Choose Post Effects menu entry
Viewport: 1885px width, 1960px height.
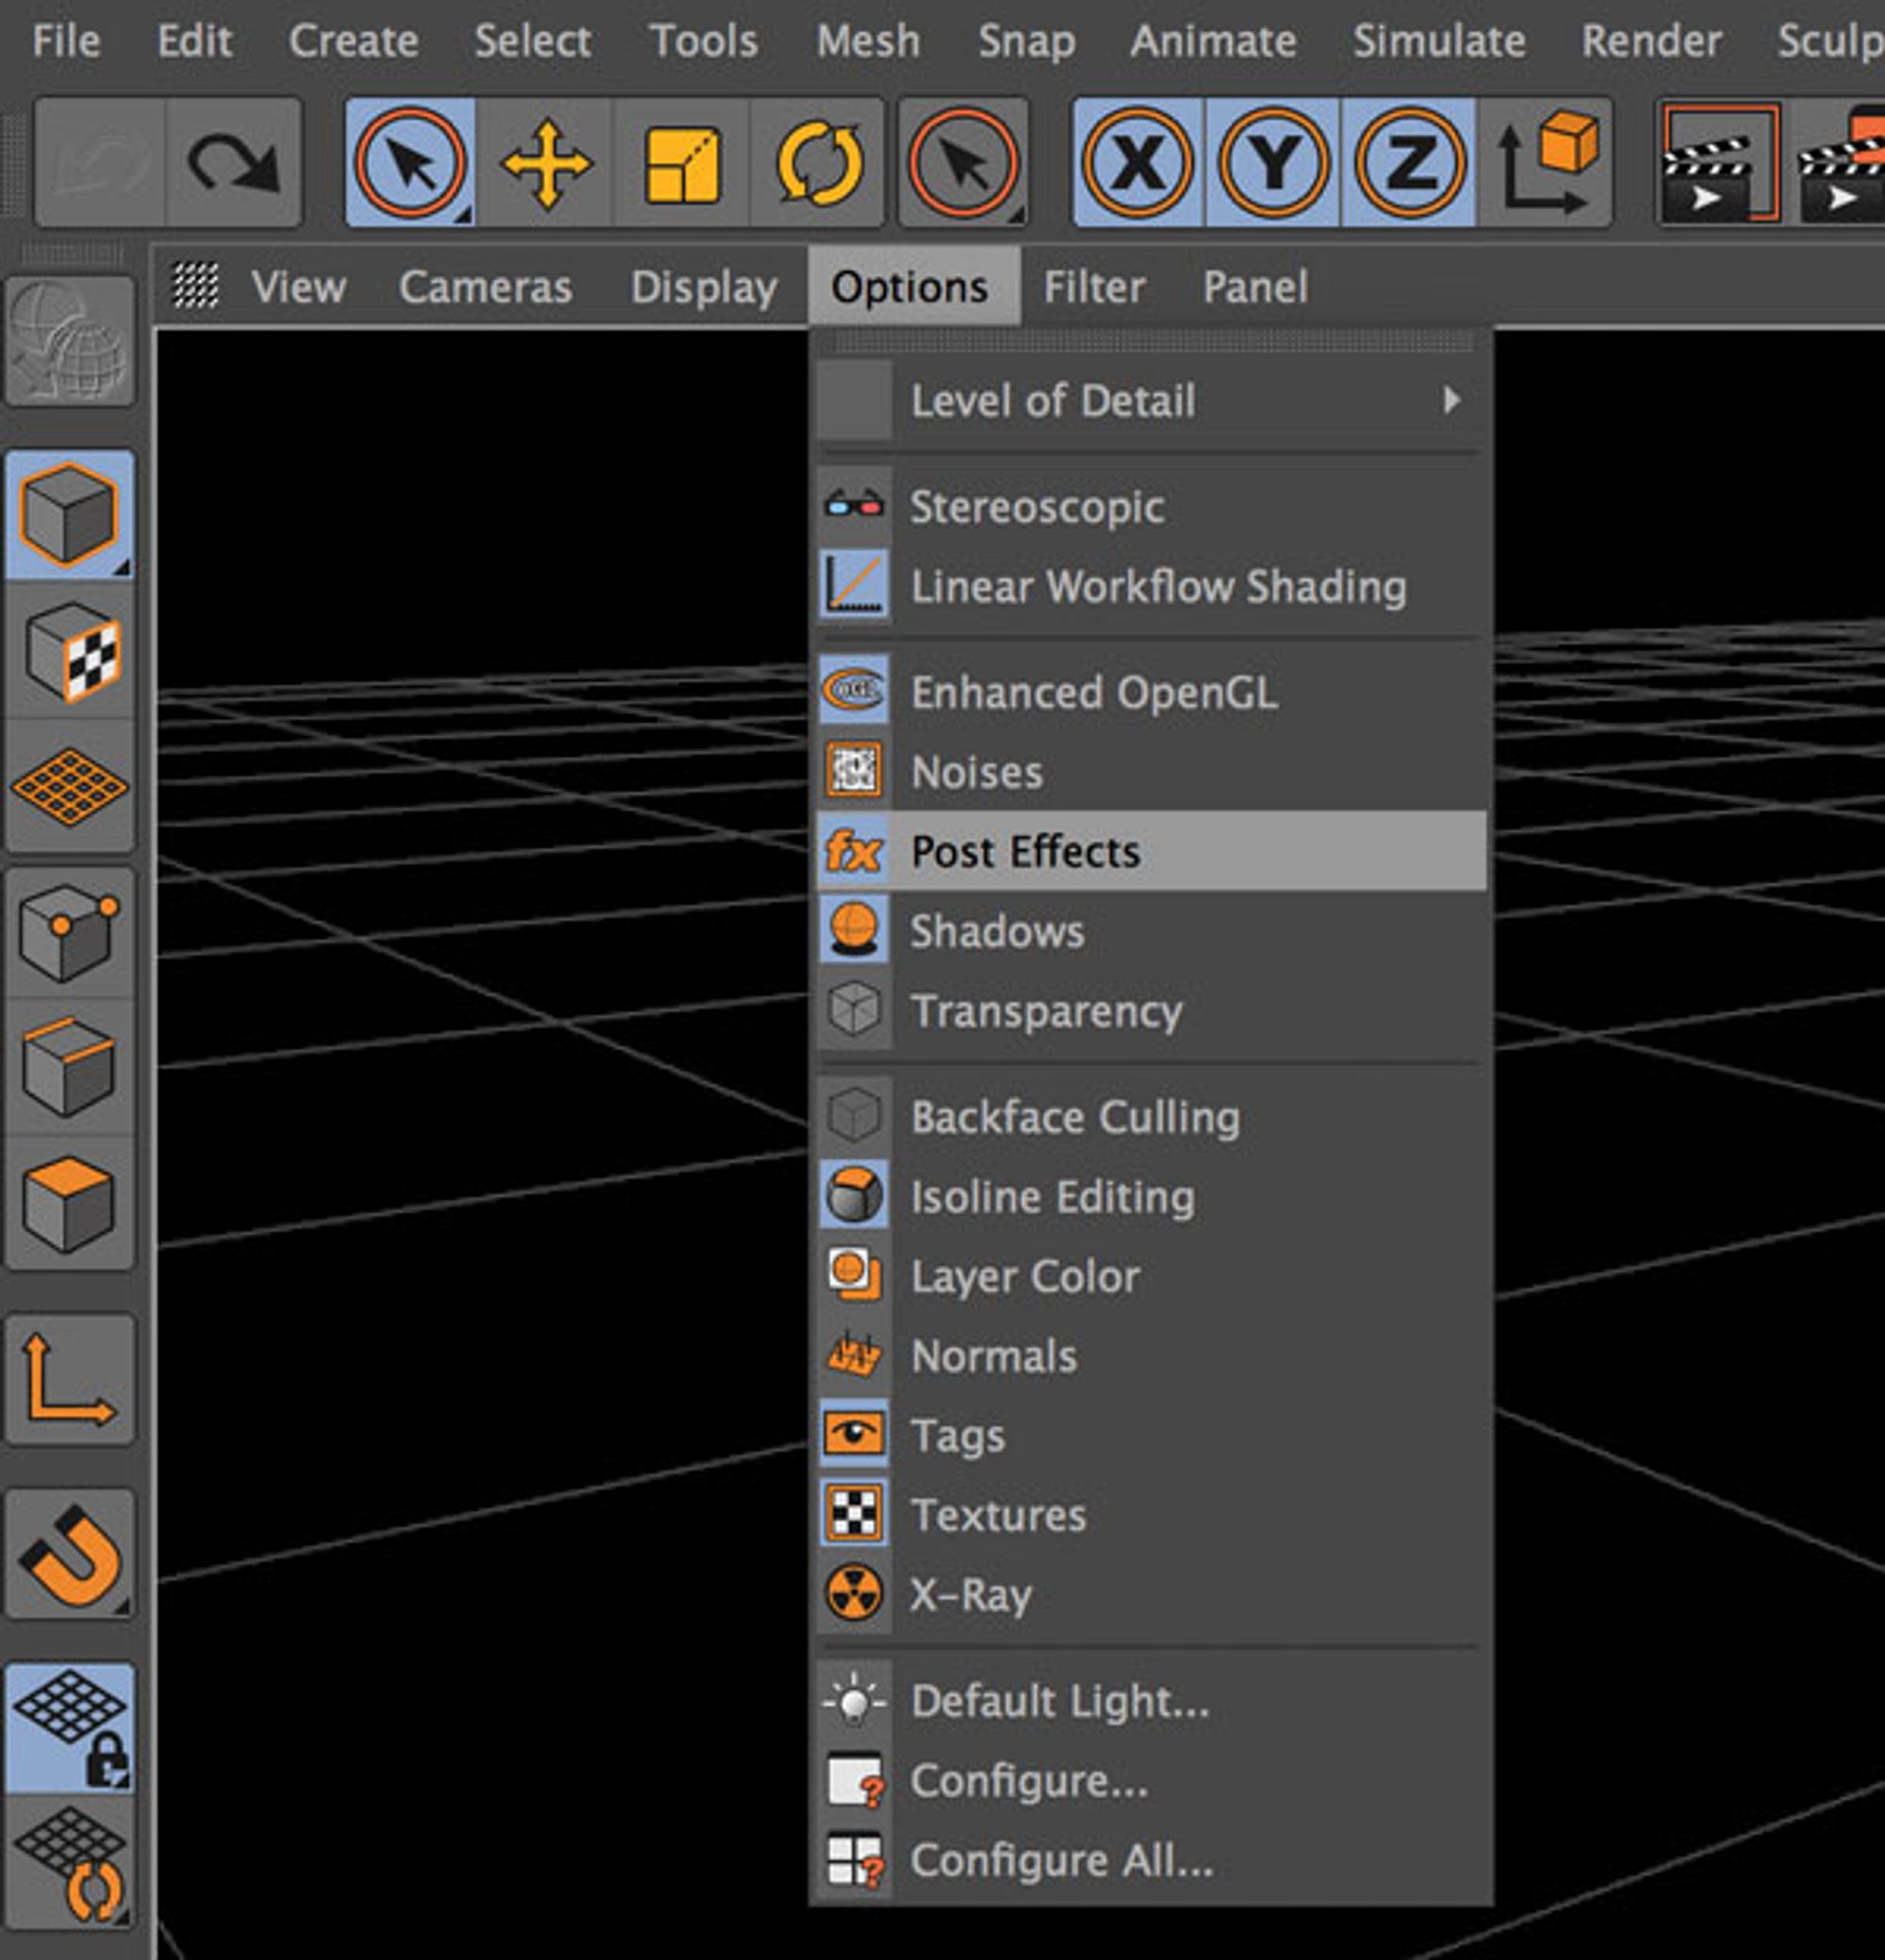[1025, 852]
